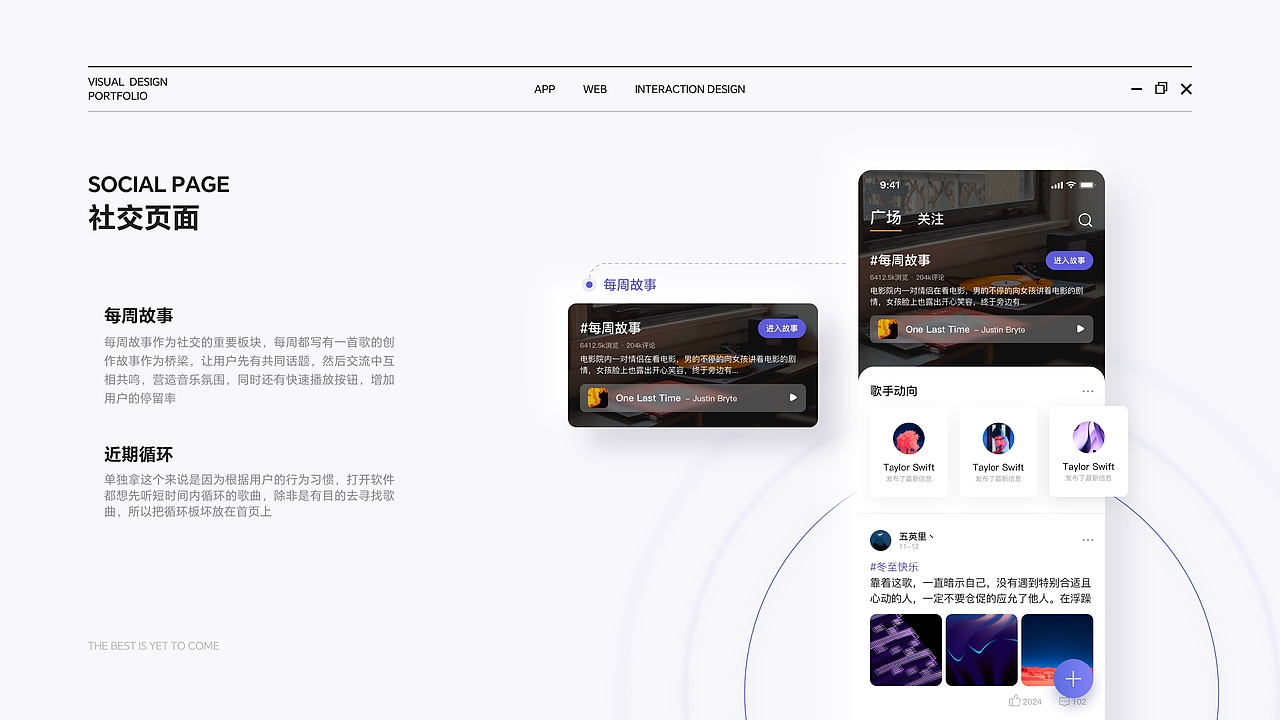Viewport: 1280px width, 720px height.
Task: Play One Last Time in enlarged card
Action: [x=793, y=397]
